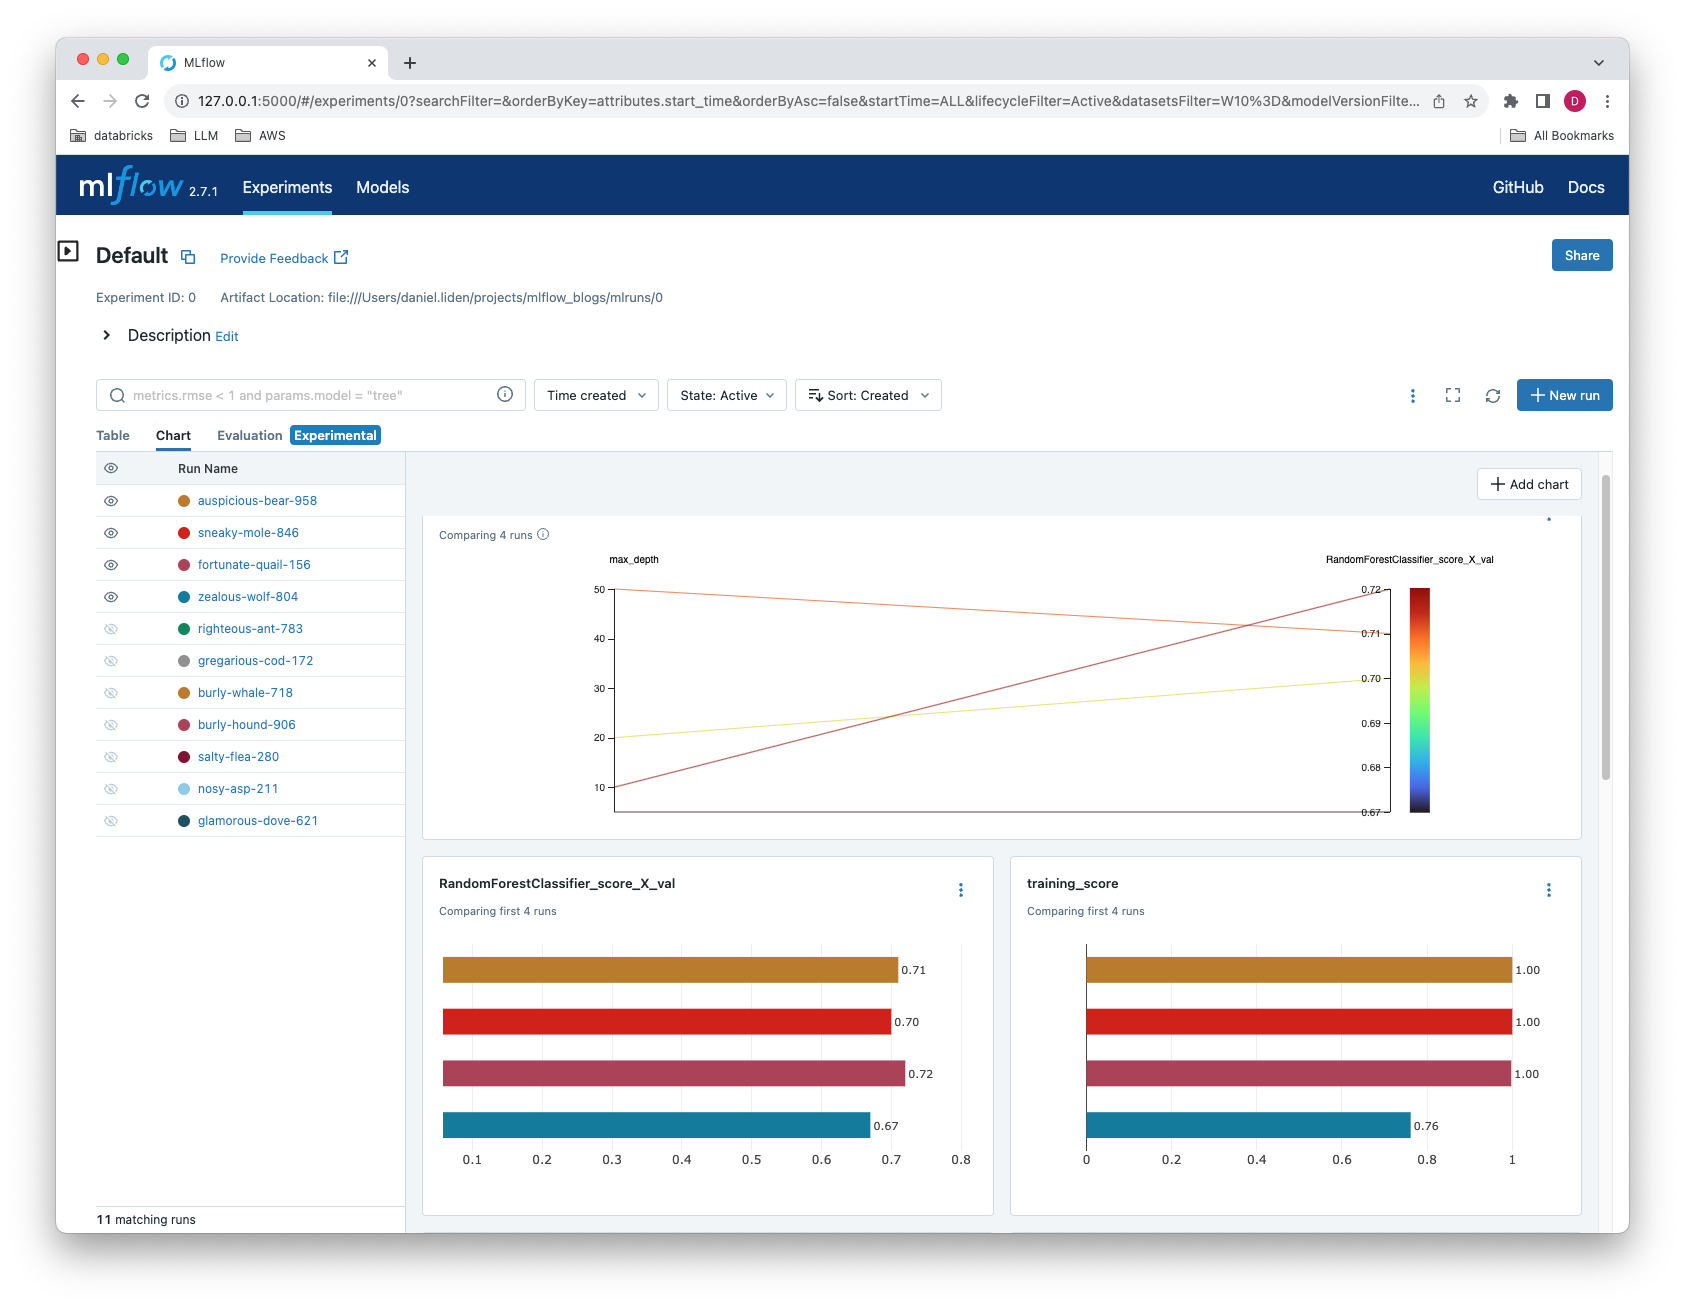Open the Time created dropdown
1685x1307 pixels.
(x=595, y=395)
